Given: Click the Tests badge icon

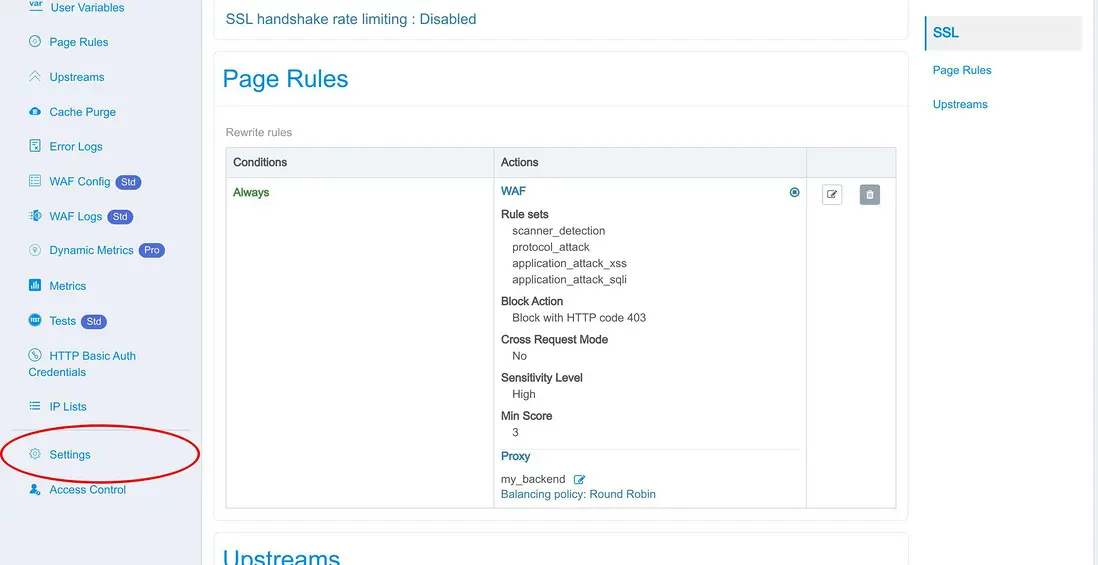Looking at the screenshot, I should pos(35,320).
